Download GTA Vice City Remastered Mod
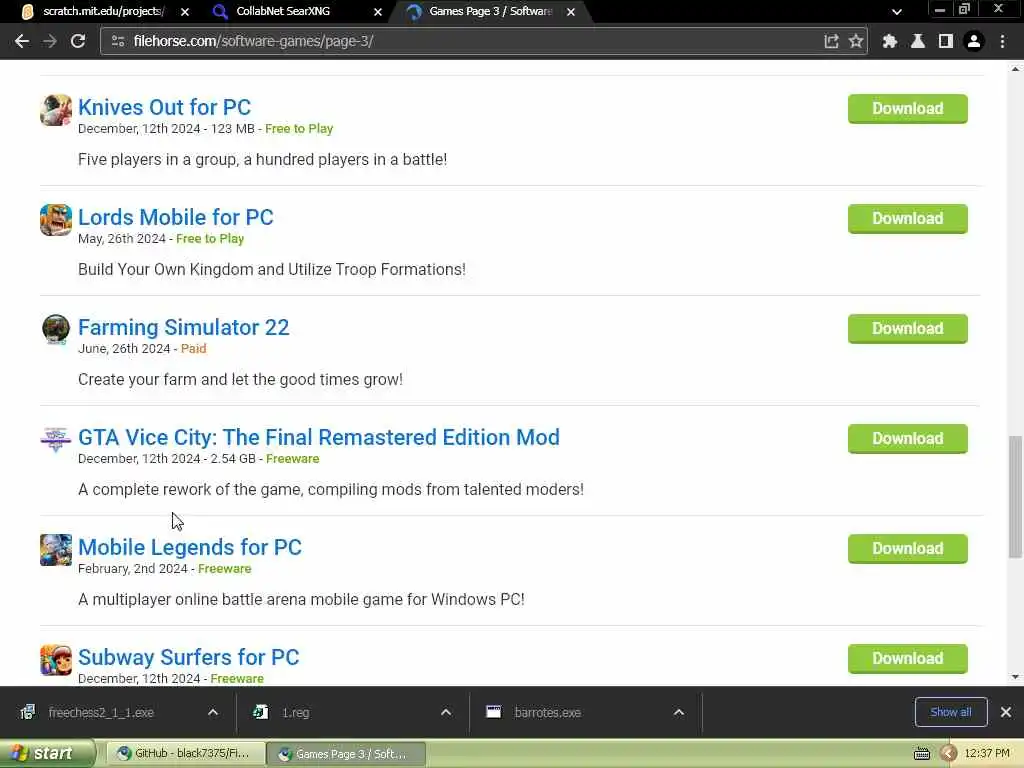 [908, 438]
